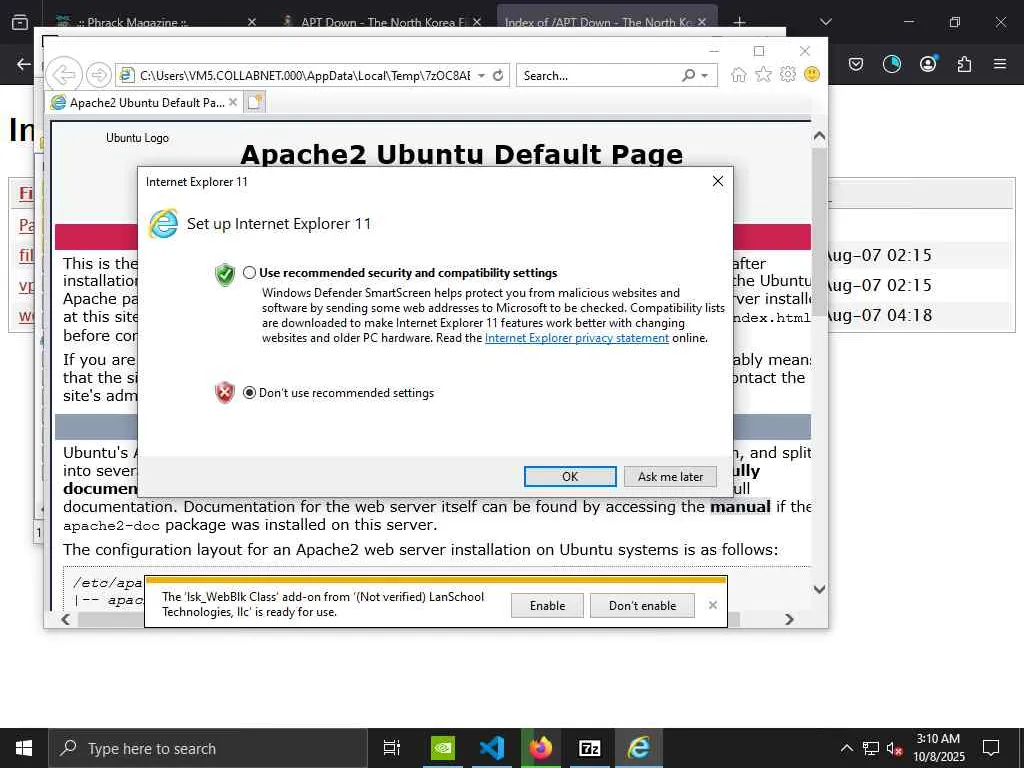
Task: Open the 7-Zip taskbar icon
Action: 590,748
